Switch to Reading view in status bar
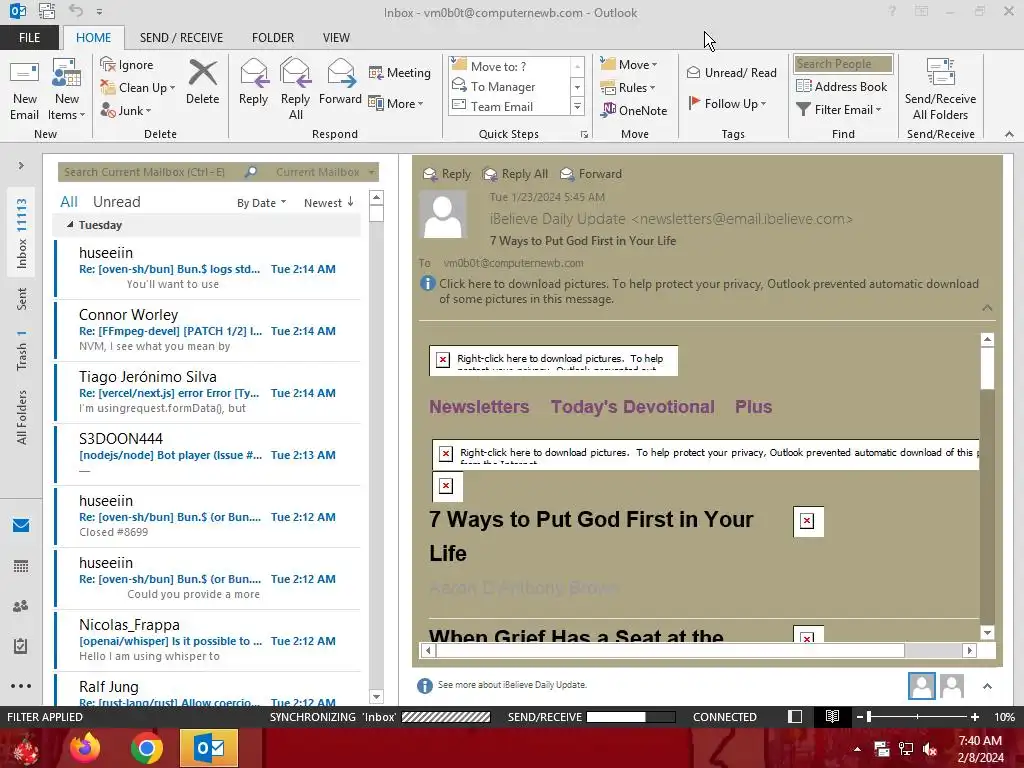1024x768 pixels. point(832,716)
